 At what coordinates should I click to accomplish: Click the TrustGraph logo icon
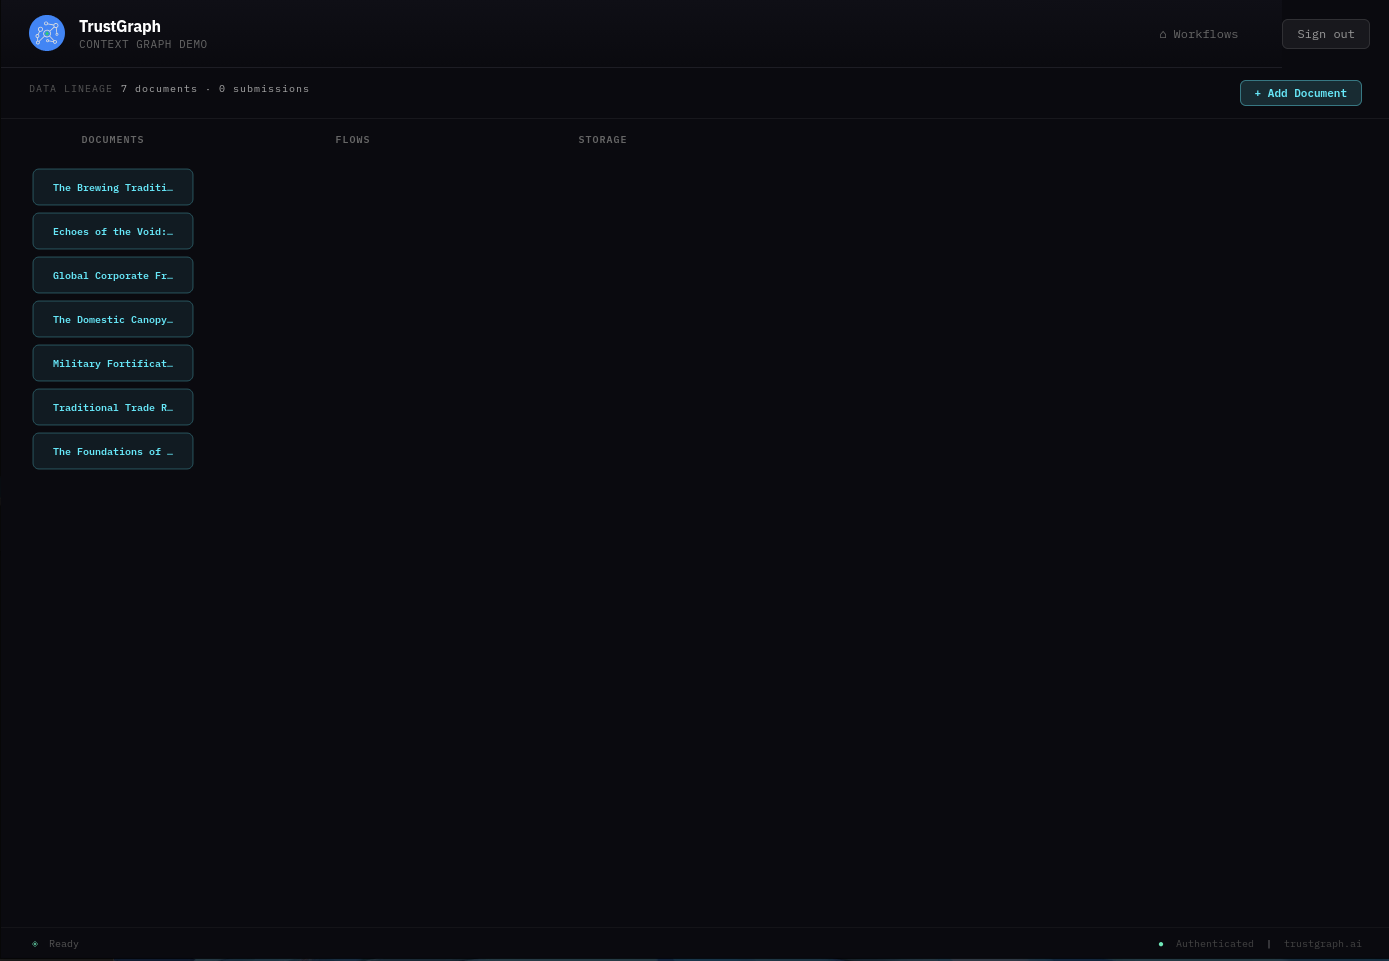pos(47,33)
